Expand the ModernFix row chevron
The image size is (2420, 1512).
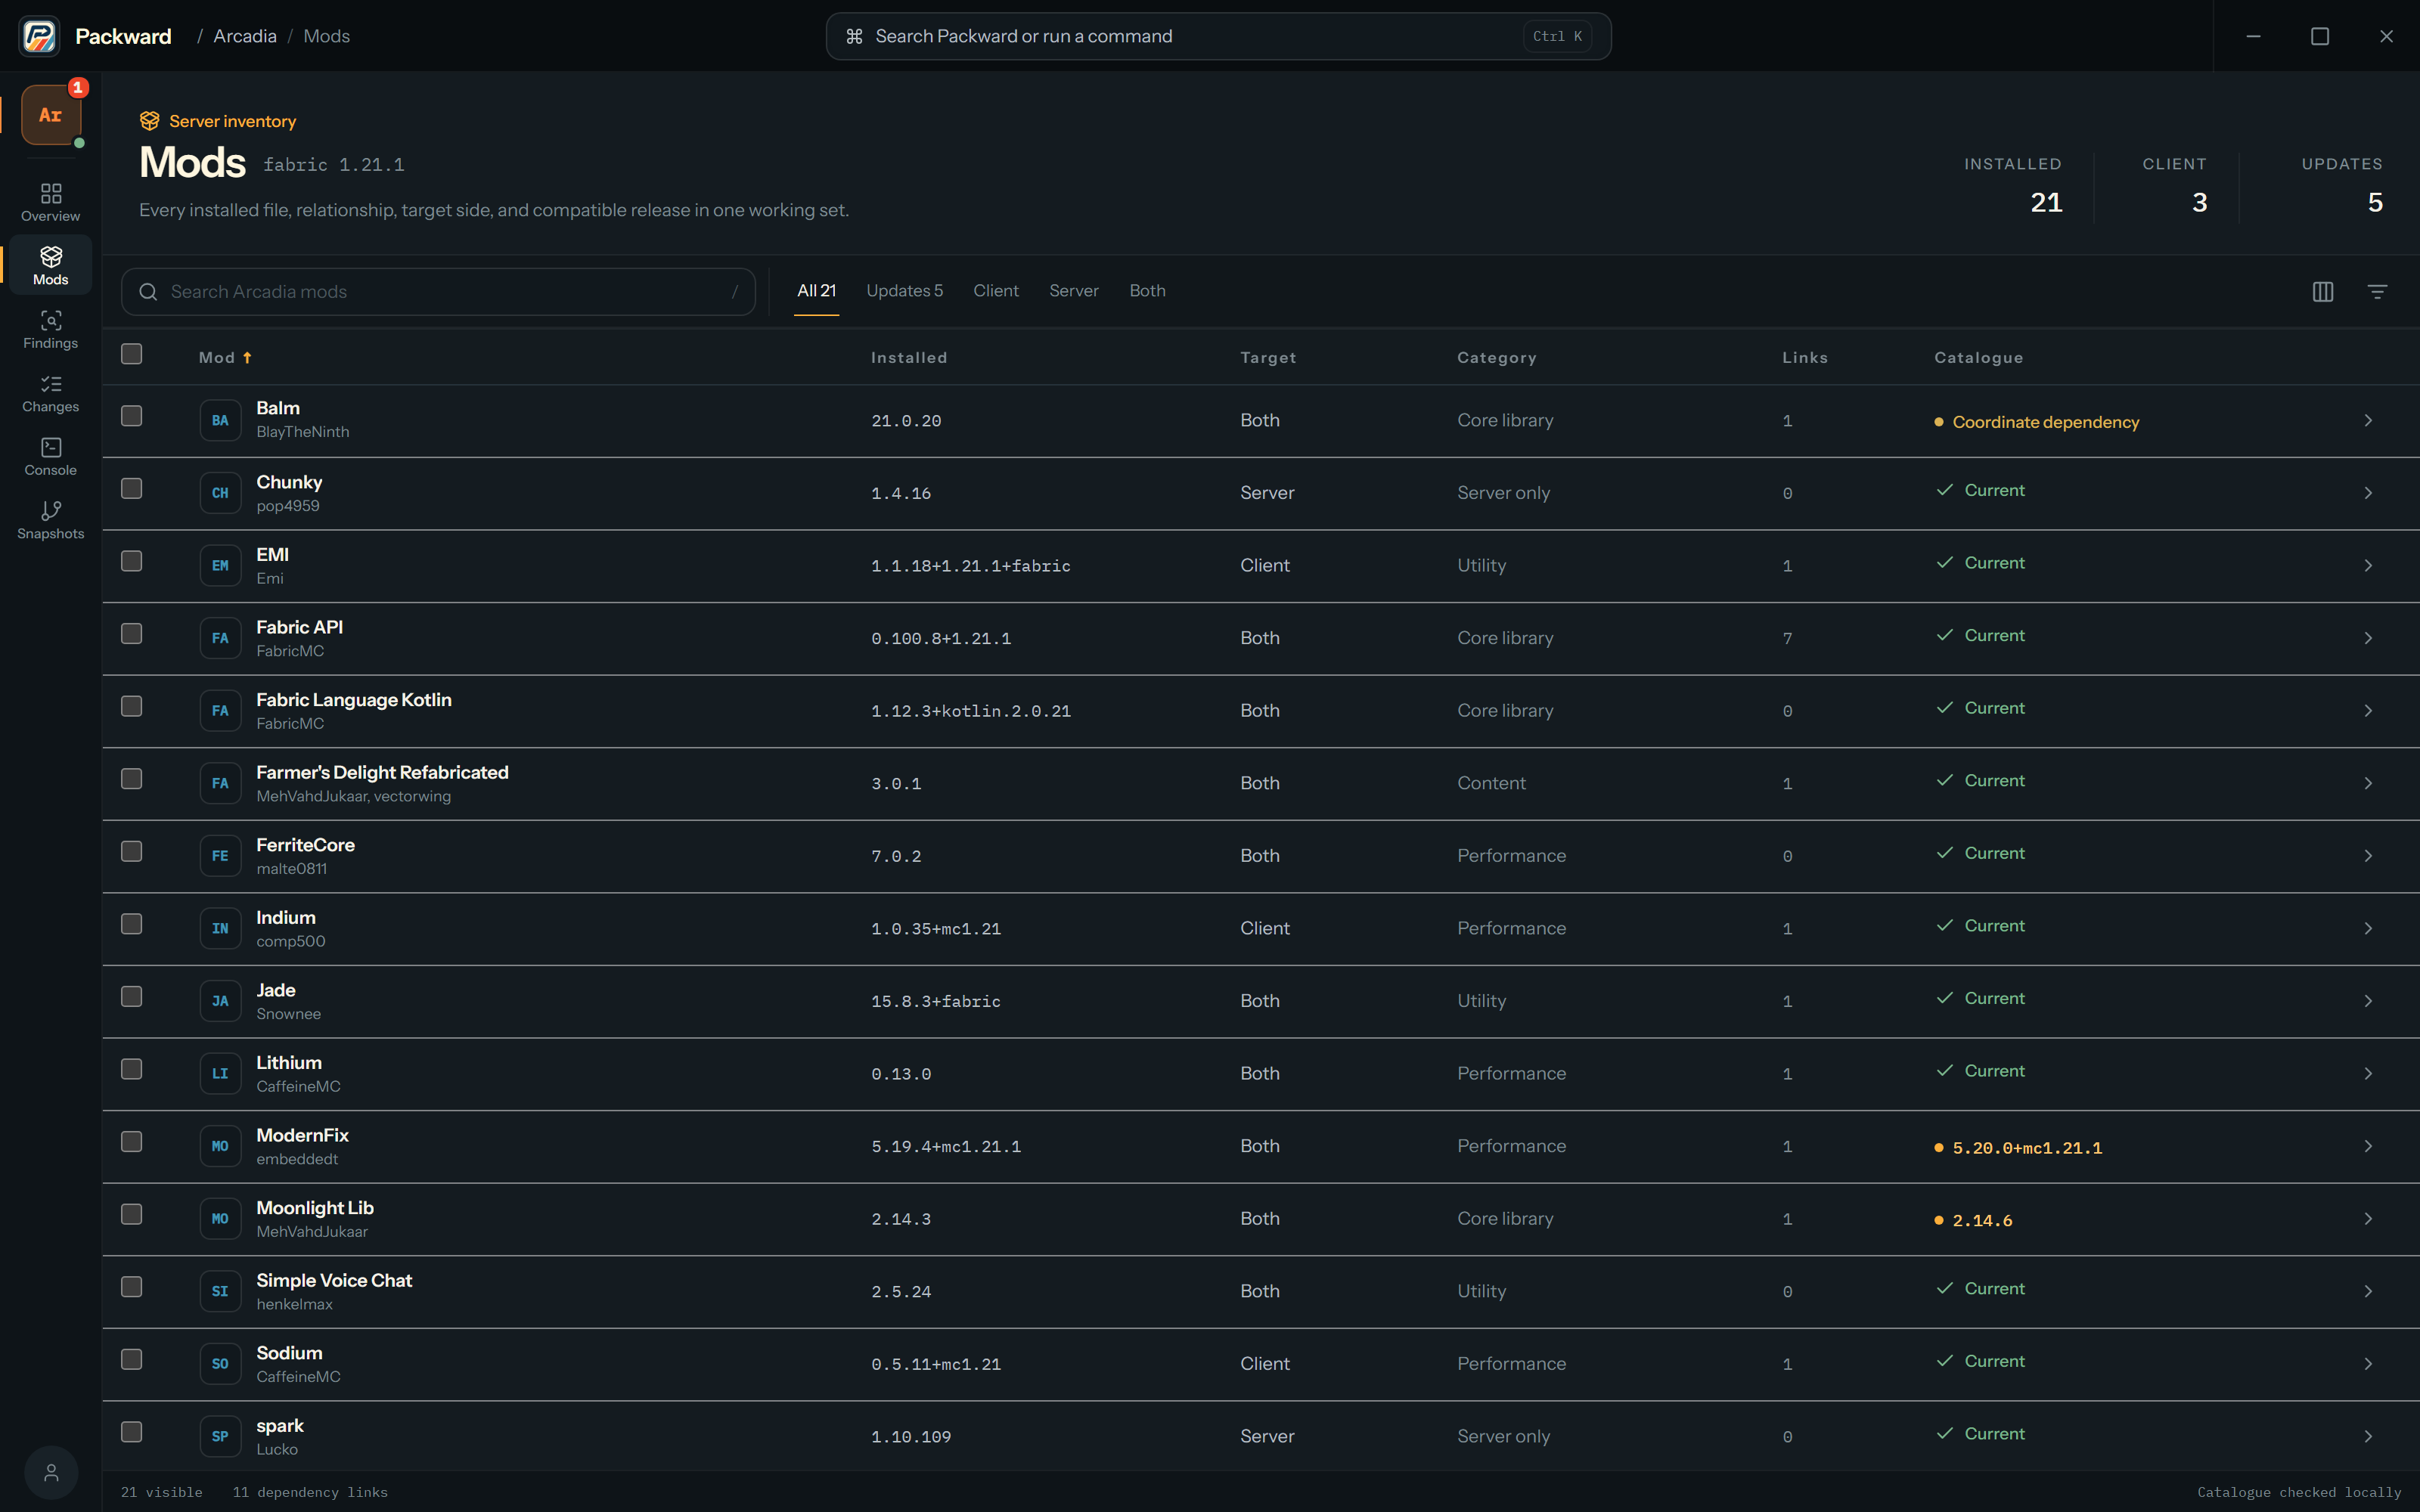2367,1146
